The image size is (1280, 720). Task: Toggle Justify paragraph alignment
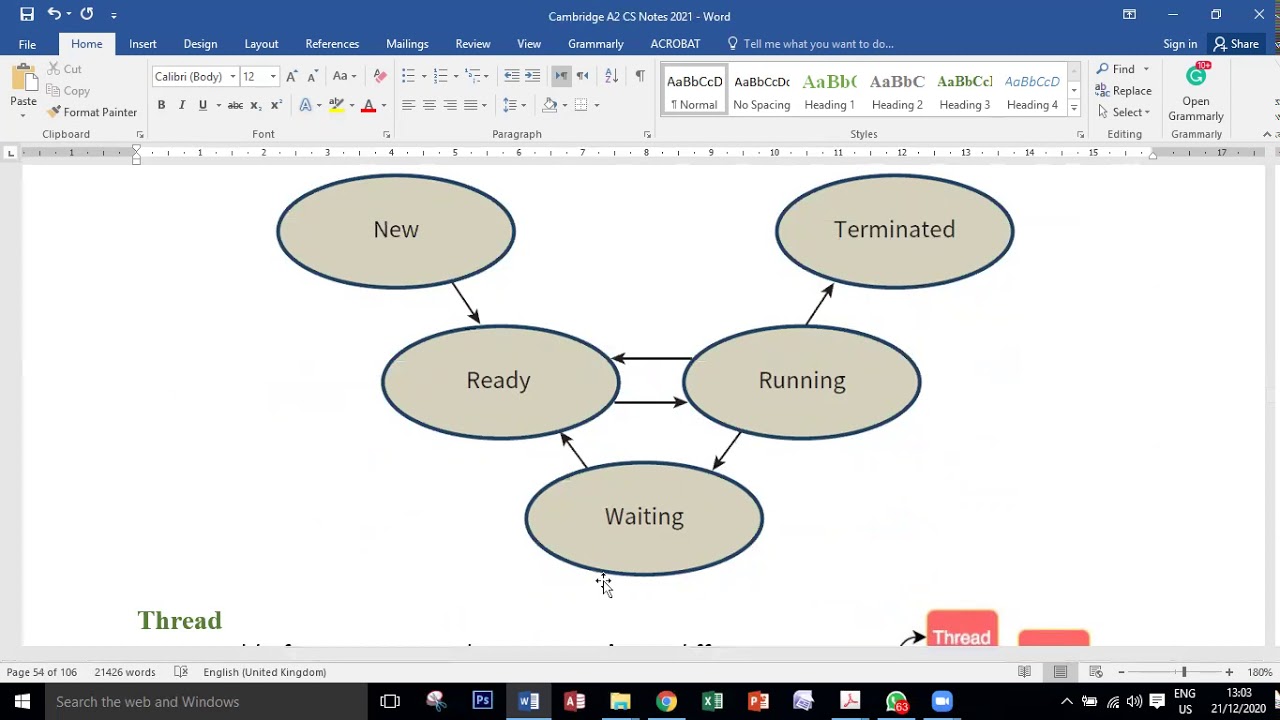click(471, 105)
